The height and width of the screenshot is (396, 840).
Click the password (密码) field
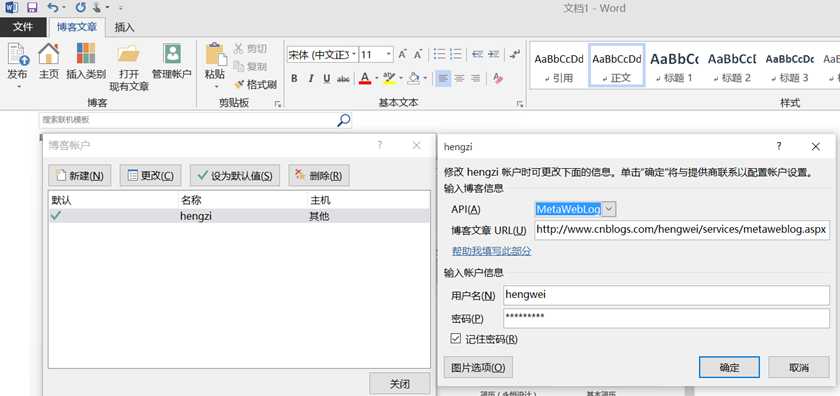(666, 318)
